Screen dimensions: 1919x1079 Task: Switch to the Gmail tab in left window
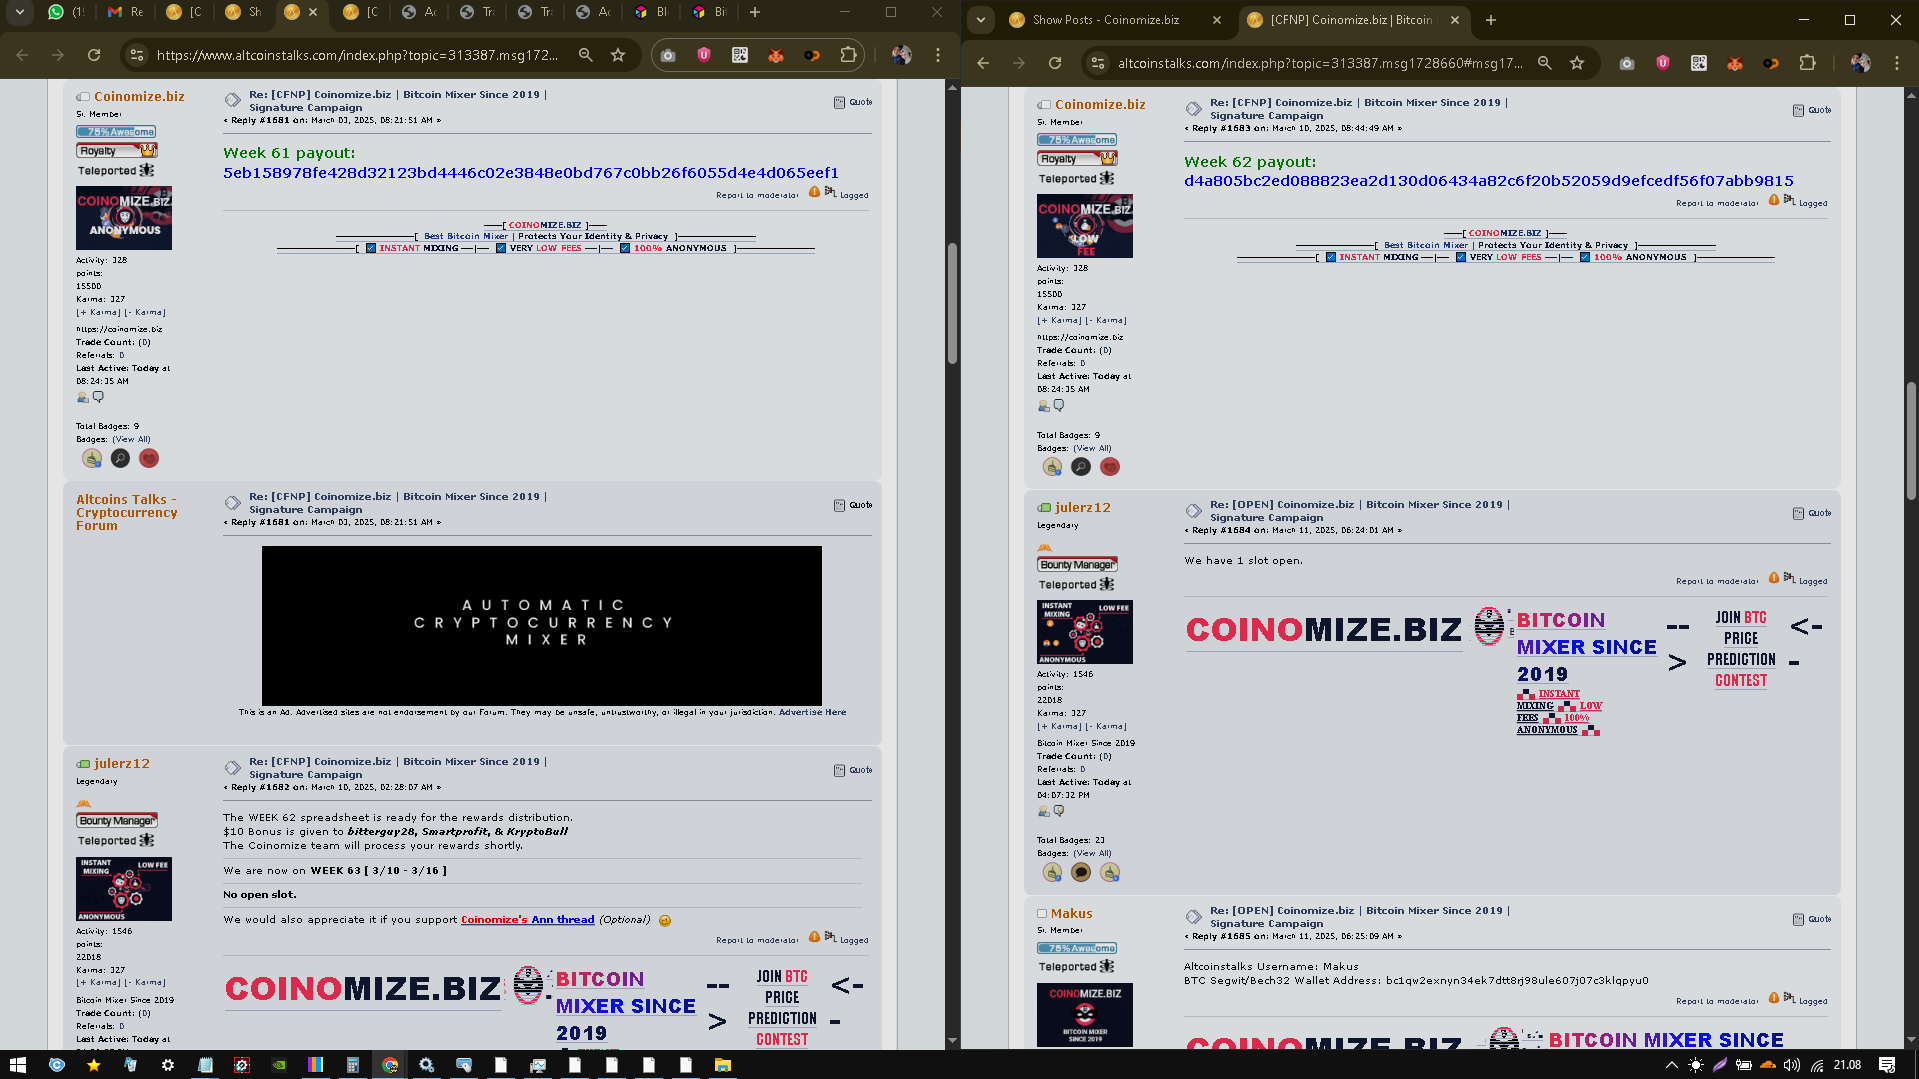(126, 12)
